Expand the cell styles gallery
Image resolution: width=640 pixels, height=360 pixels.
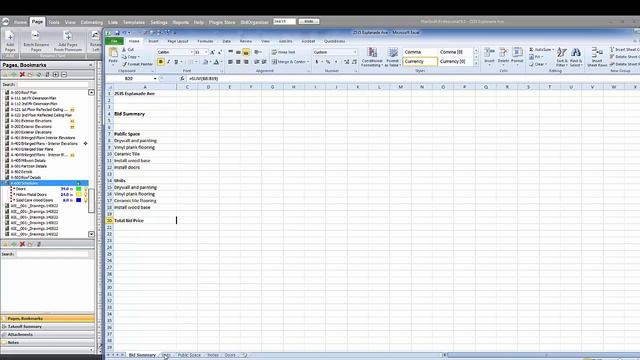(x=476, y=64)
